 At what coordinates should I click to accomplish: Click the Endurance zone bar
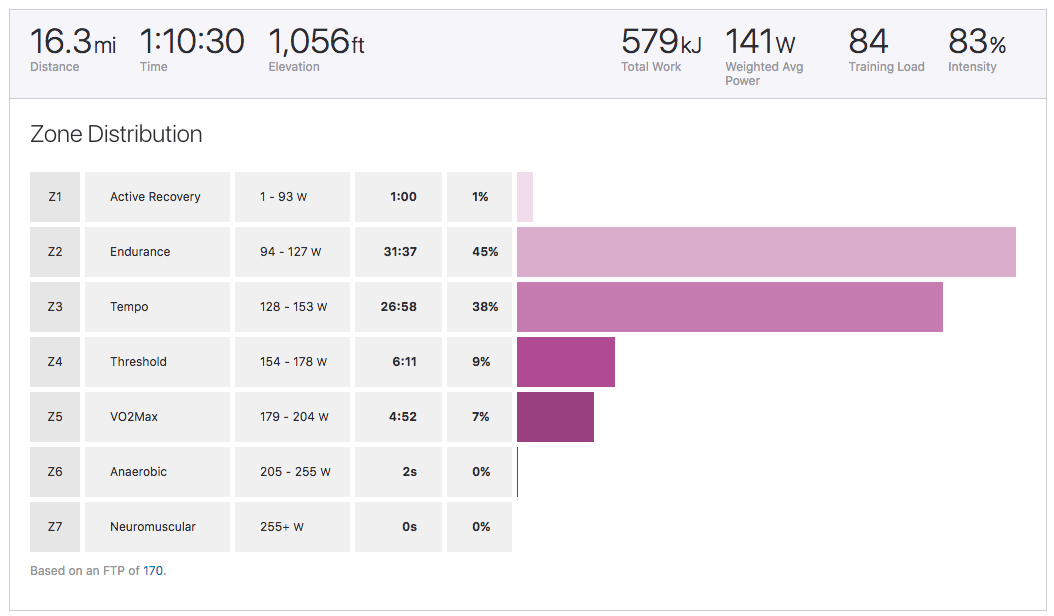point(766,252)
